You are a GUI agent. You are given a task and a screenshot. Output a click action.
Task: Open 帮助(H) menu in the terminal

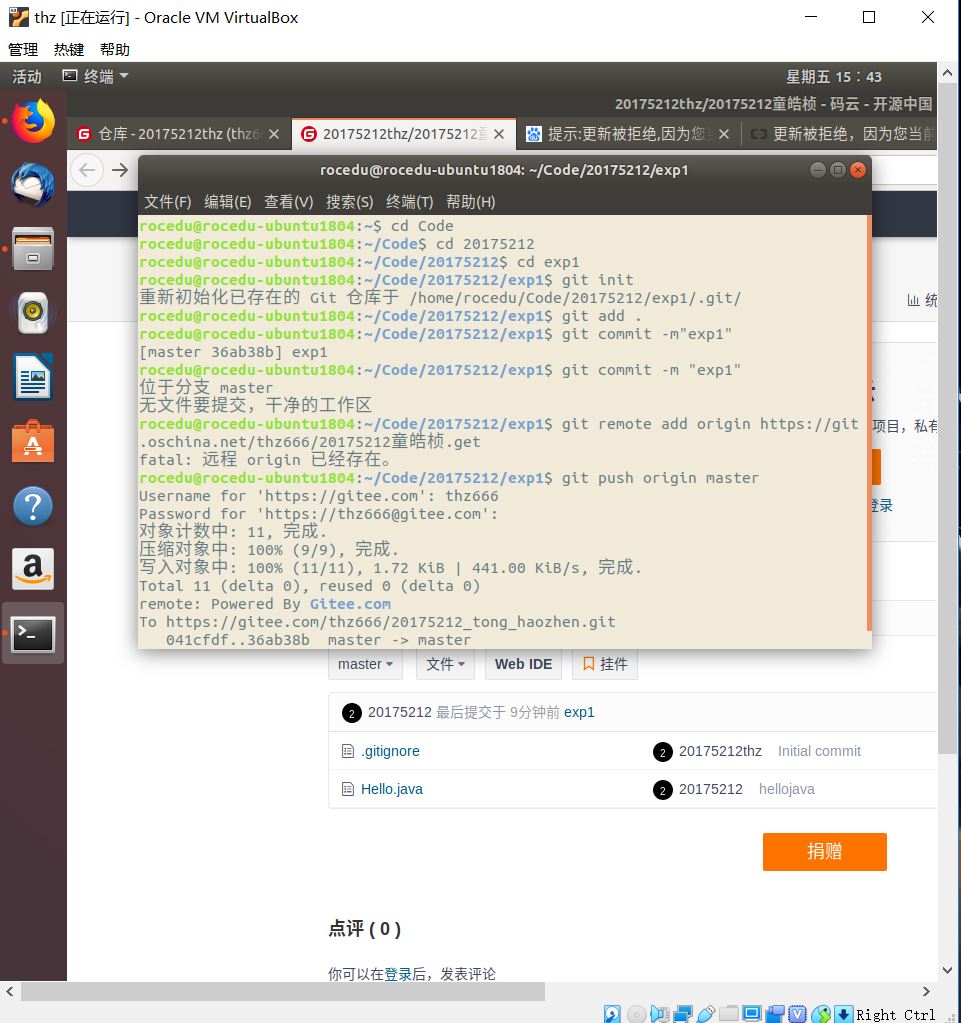(470, 202)
